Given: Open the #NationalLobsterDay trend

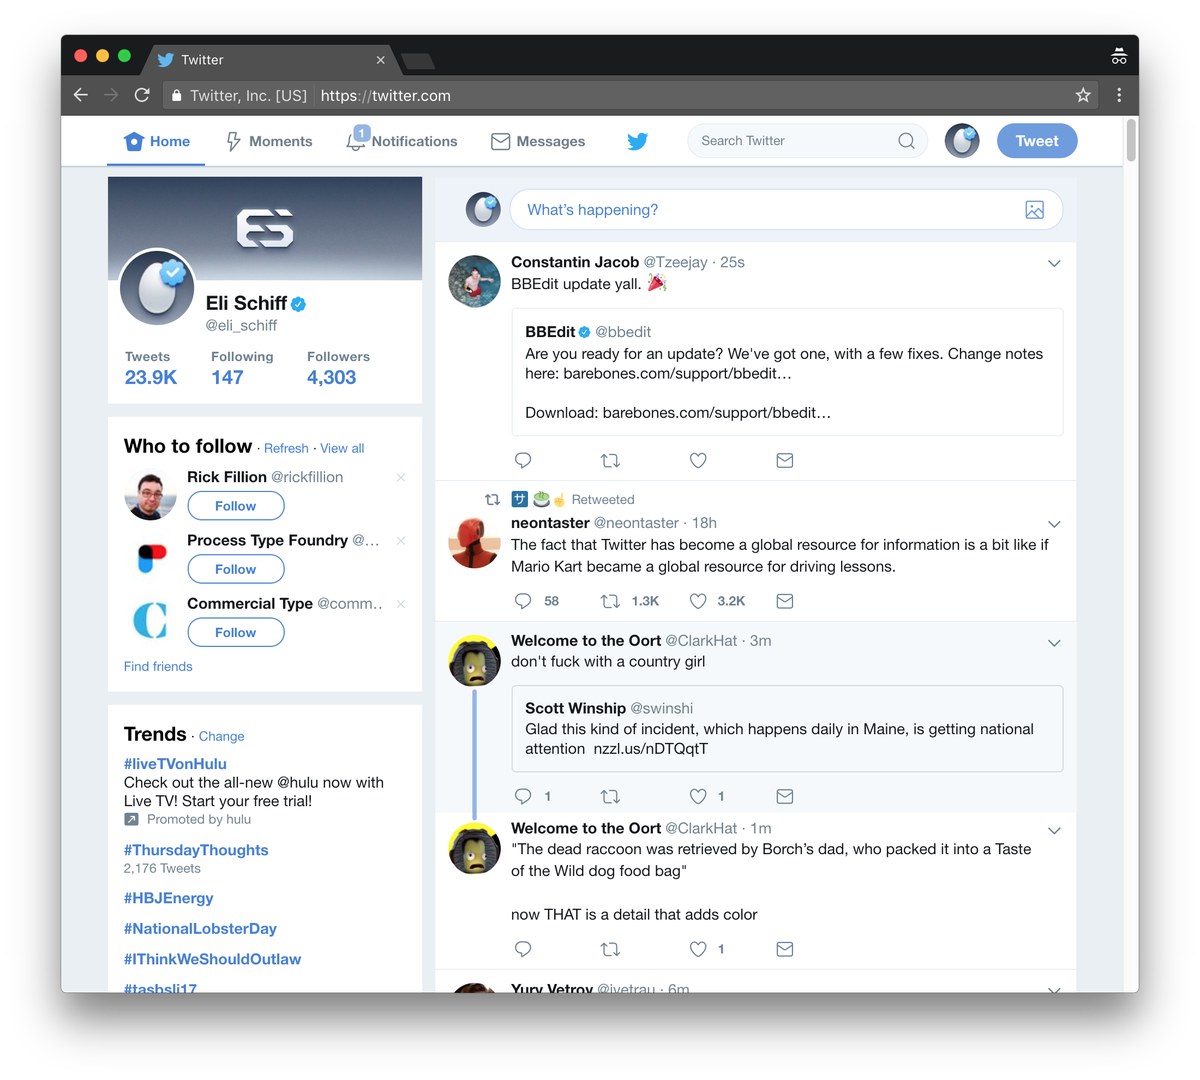Looking at the screenshot, I should [200, 929].
